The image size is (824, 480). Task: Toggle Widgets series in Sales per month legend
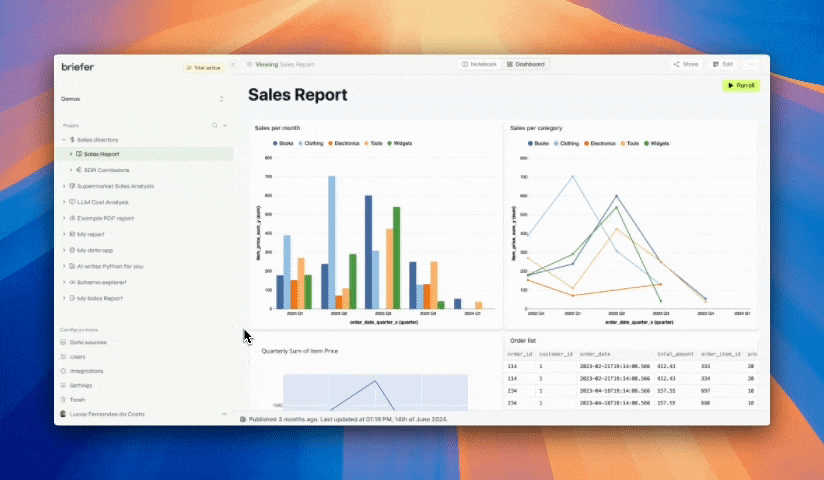coord(400,144)
